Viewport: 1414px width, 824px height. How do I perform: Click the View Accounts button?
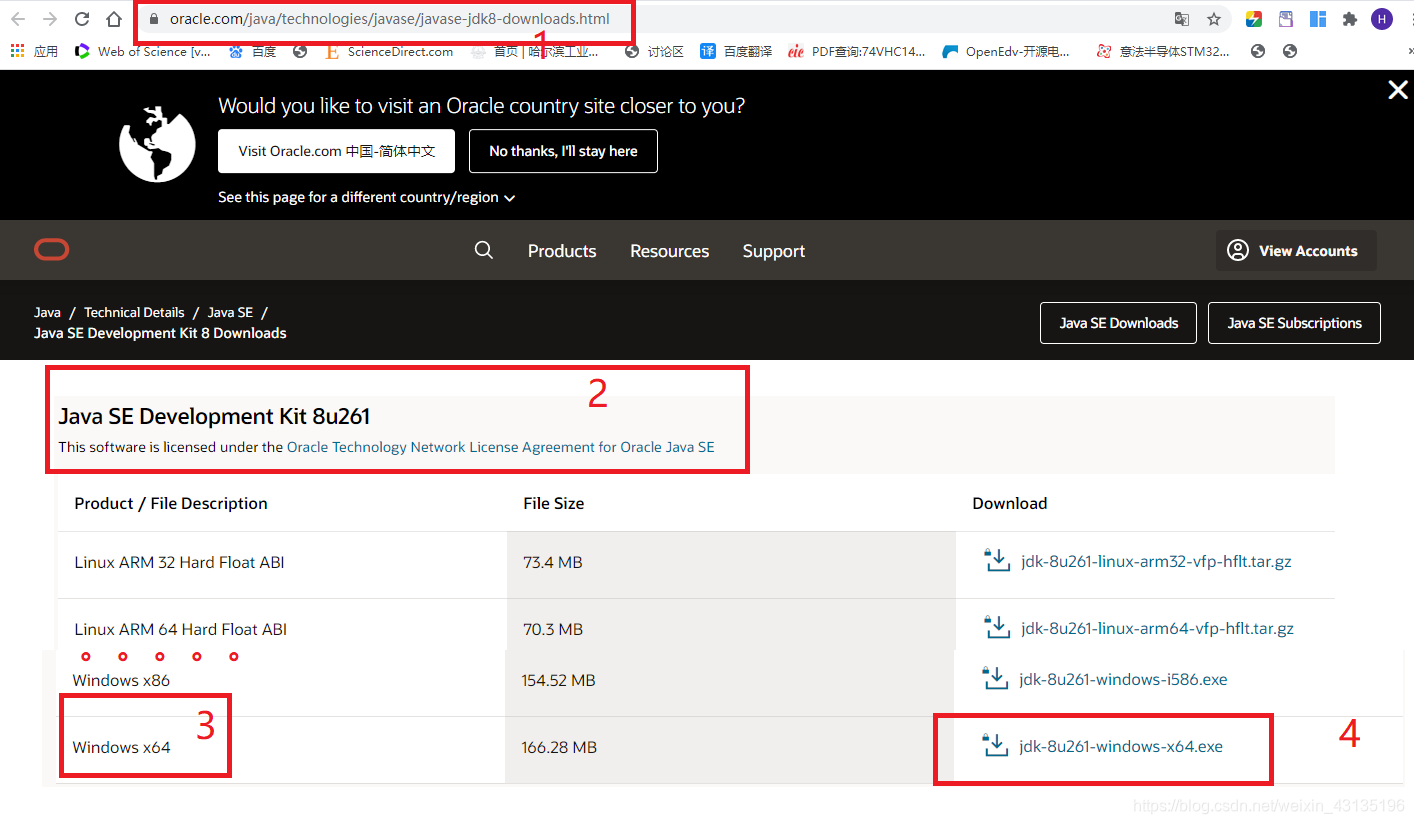click(x=1296, y=250)
